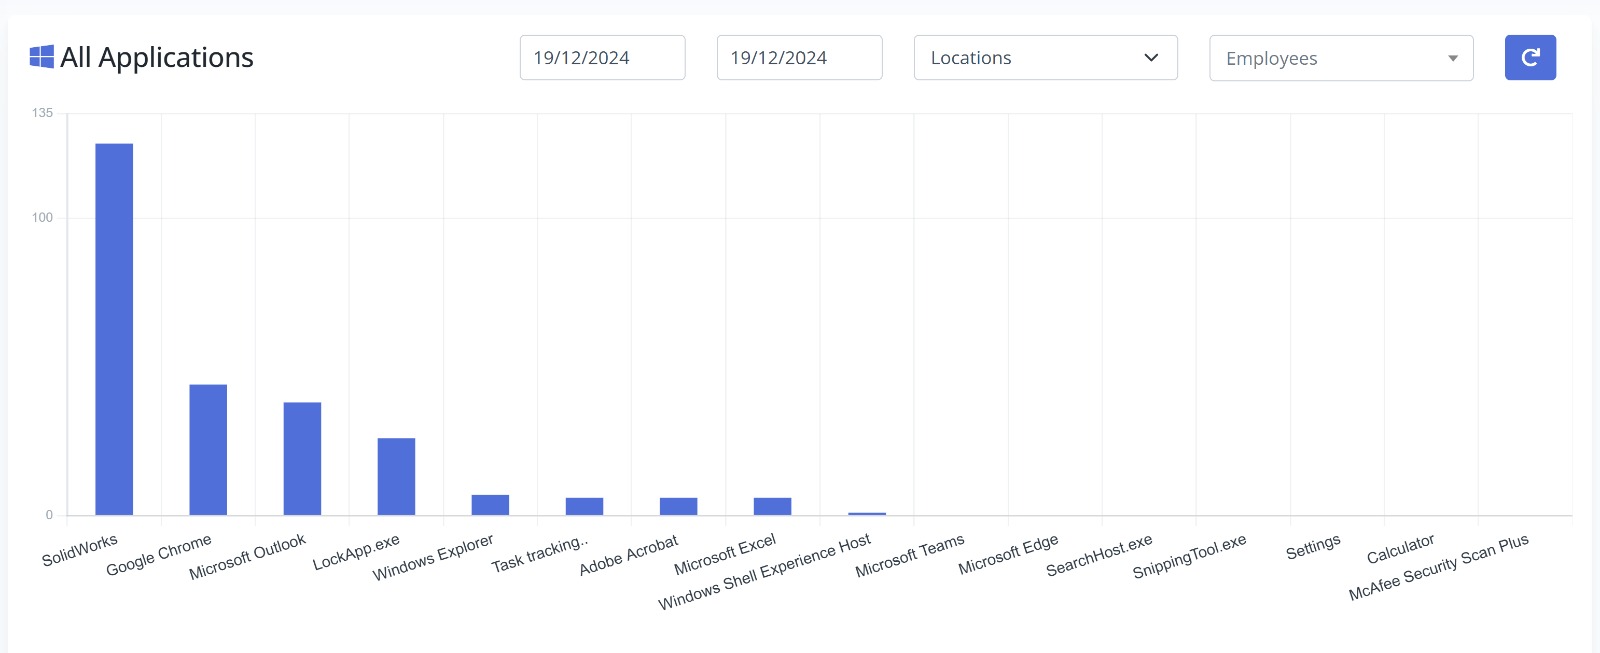Click the SolidWorks bar in chart
The image size is (1600, 653).
point(114,329)
